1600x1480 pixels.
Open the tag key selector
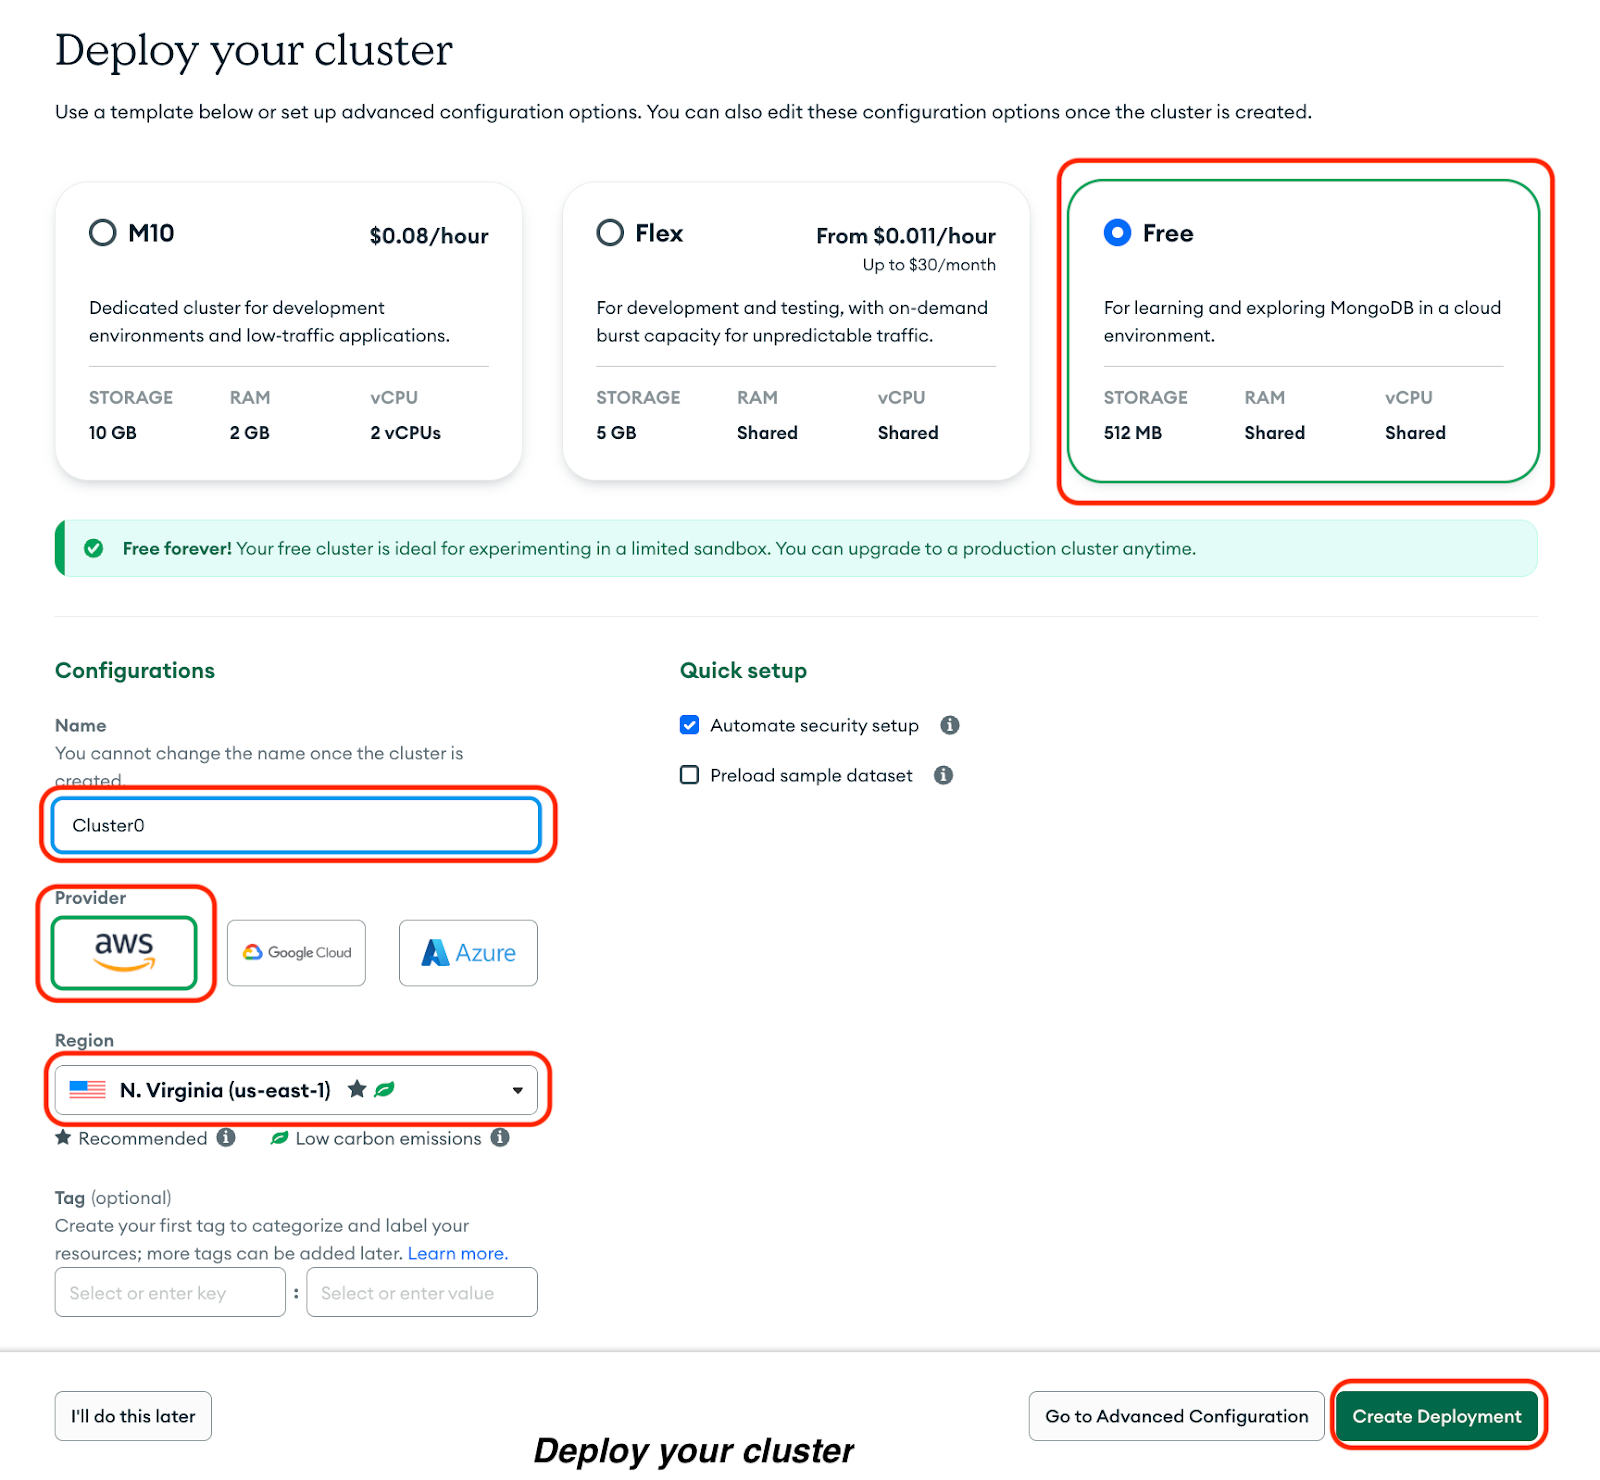click(169, 1292)
